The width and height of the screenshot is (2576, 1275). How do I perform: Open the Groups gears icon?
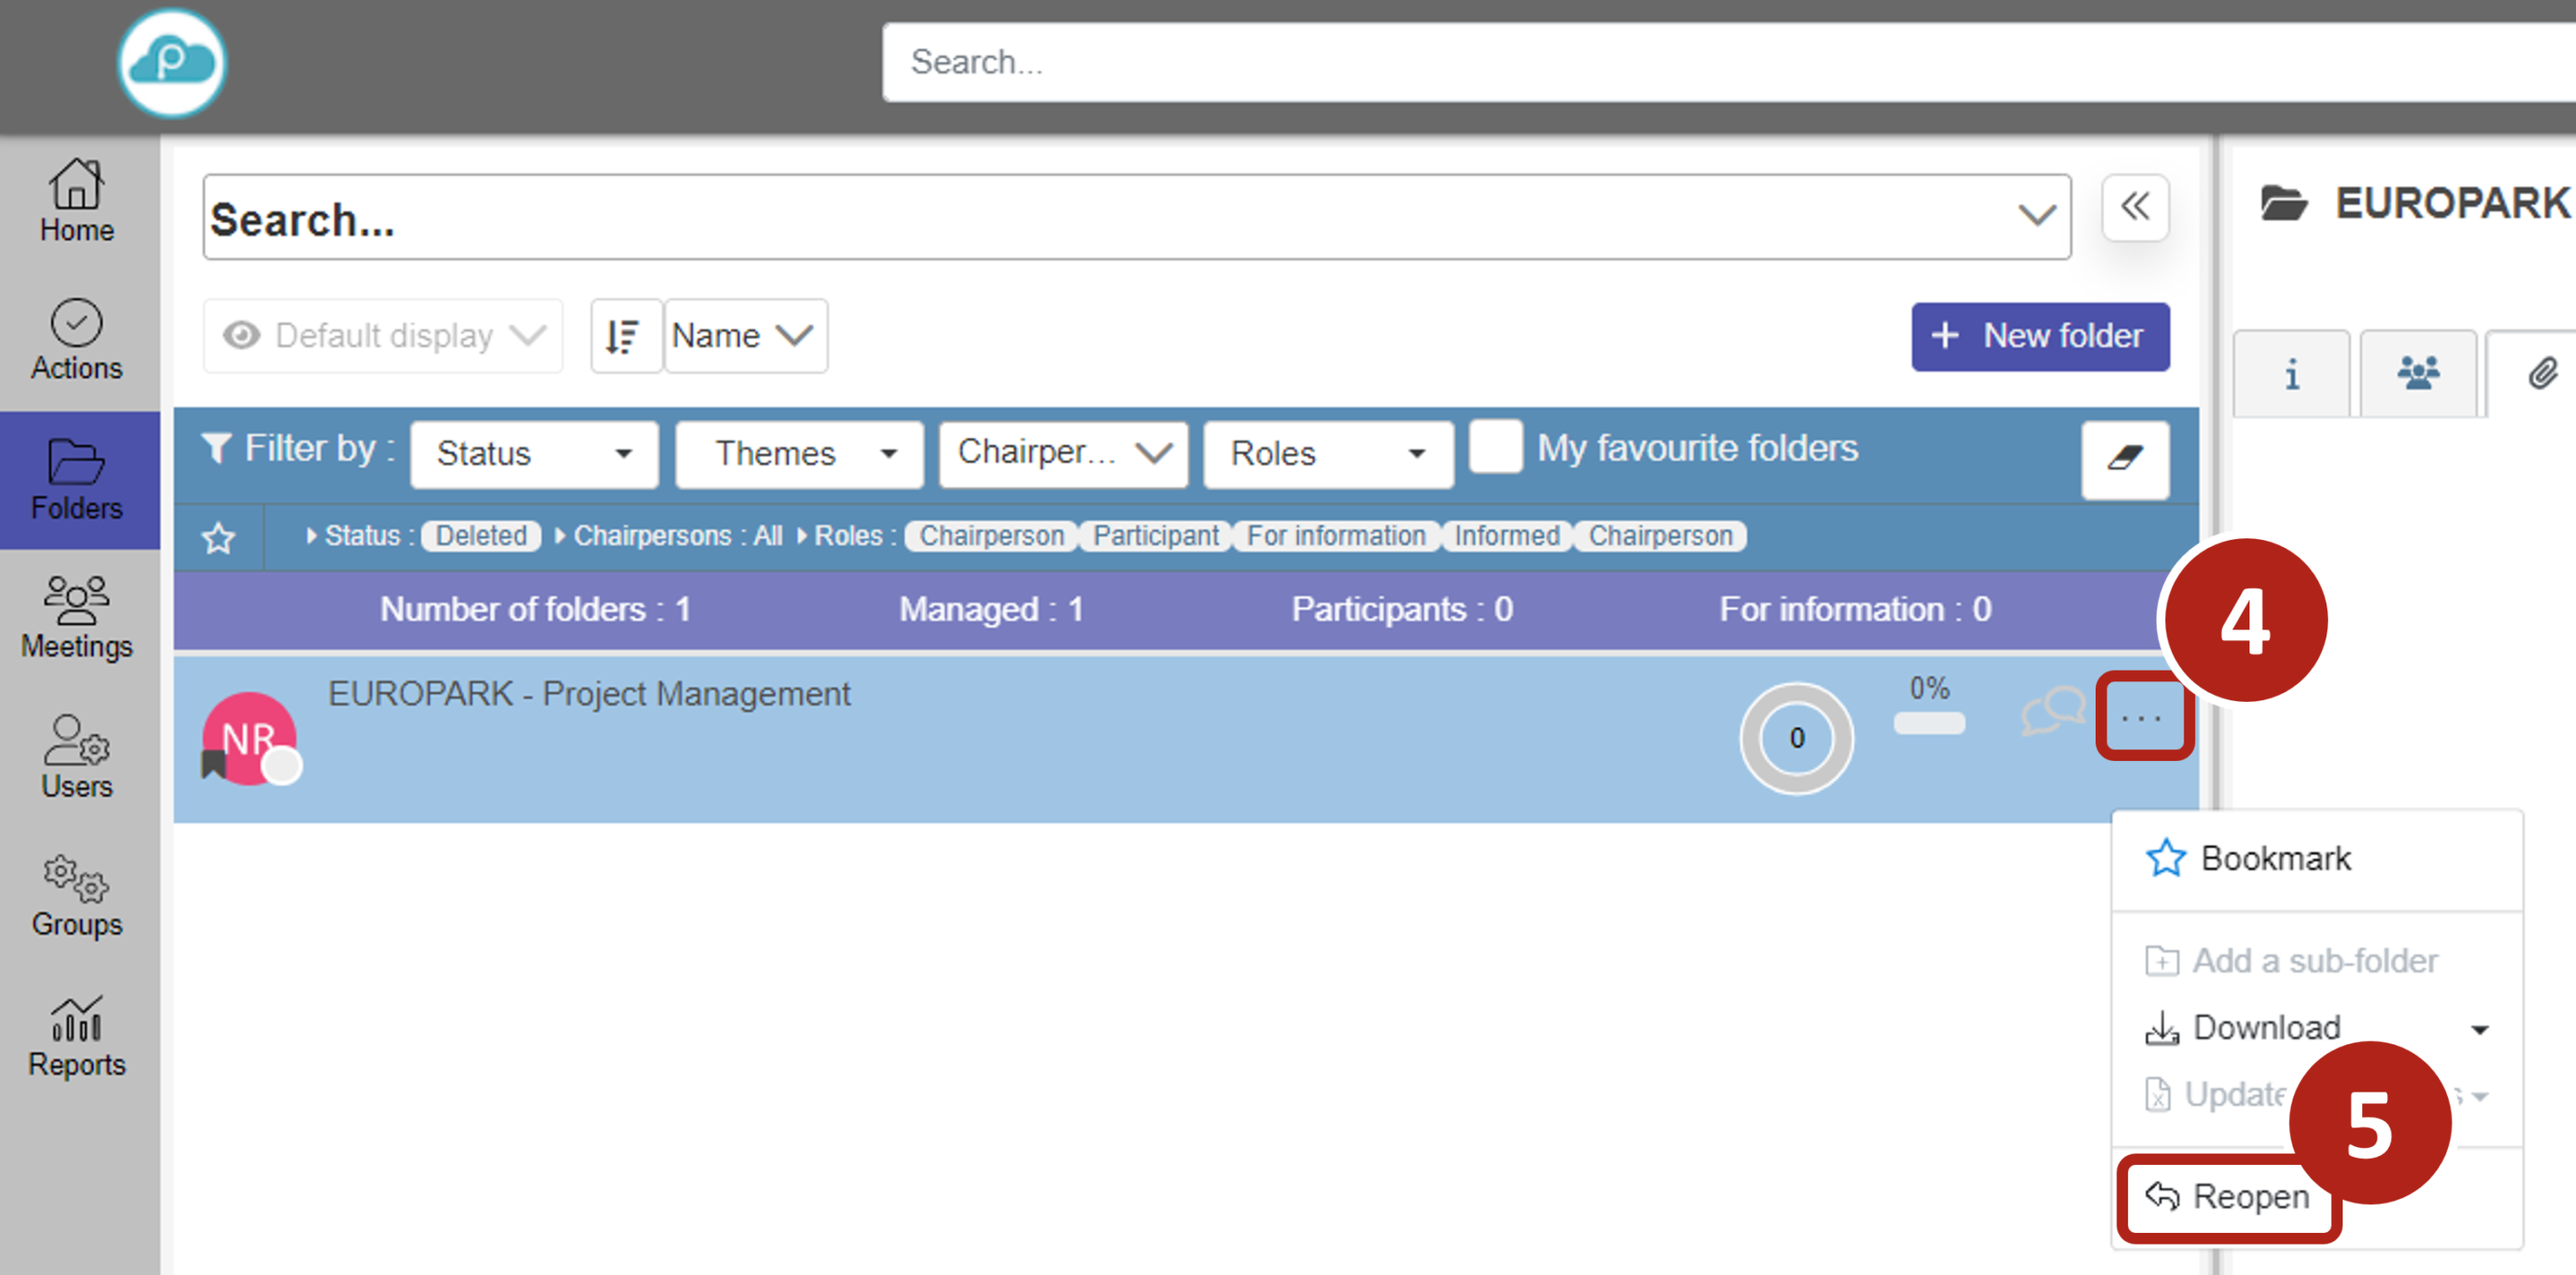(x=77, y=895)
